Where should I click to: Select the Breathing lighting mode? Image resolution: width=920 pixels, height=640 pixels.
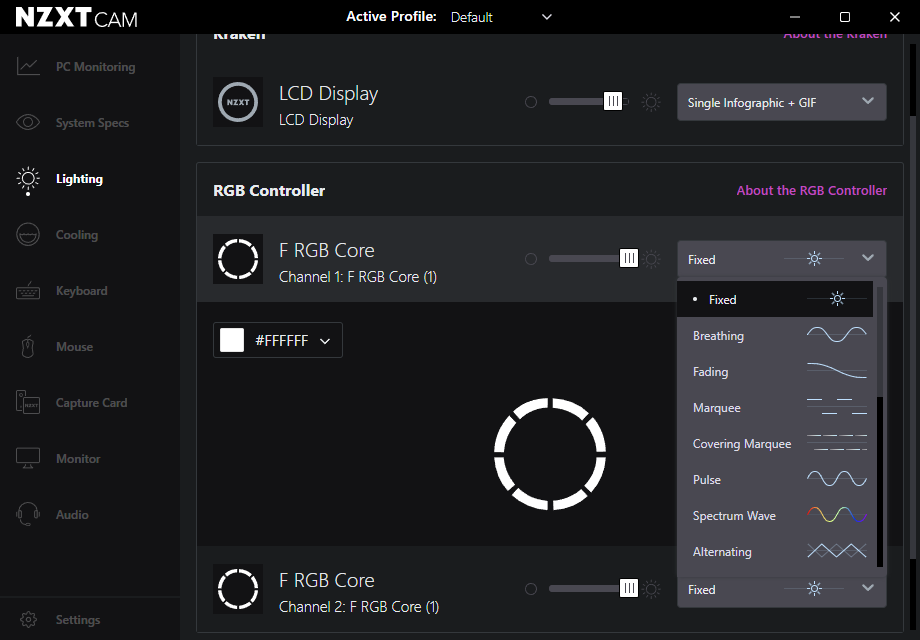point(775,336)
